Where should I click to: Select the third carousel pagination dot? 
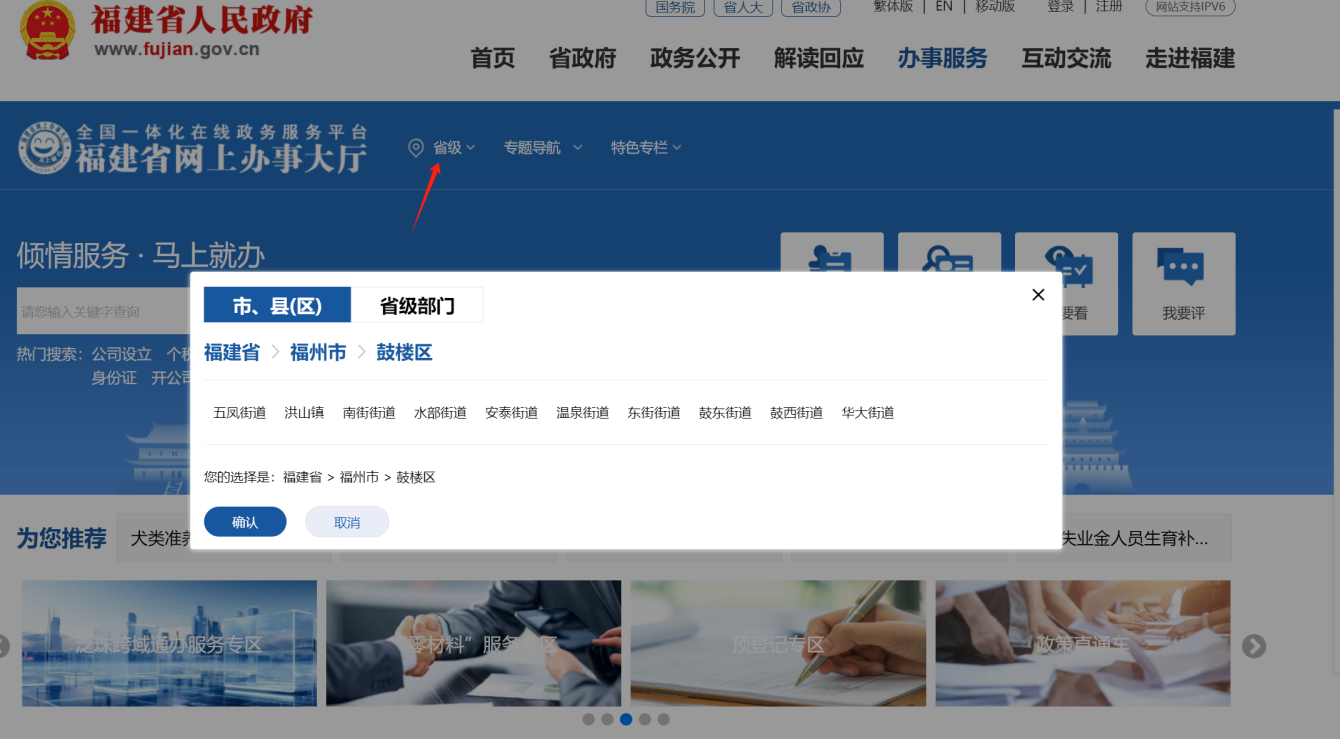click(x=626, y=719)
